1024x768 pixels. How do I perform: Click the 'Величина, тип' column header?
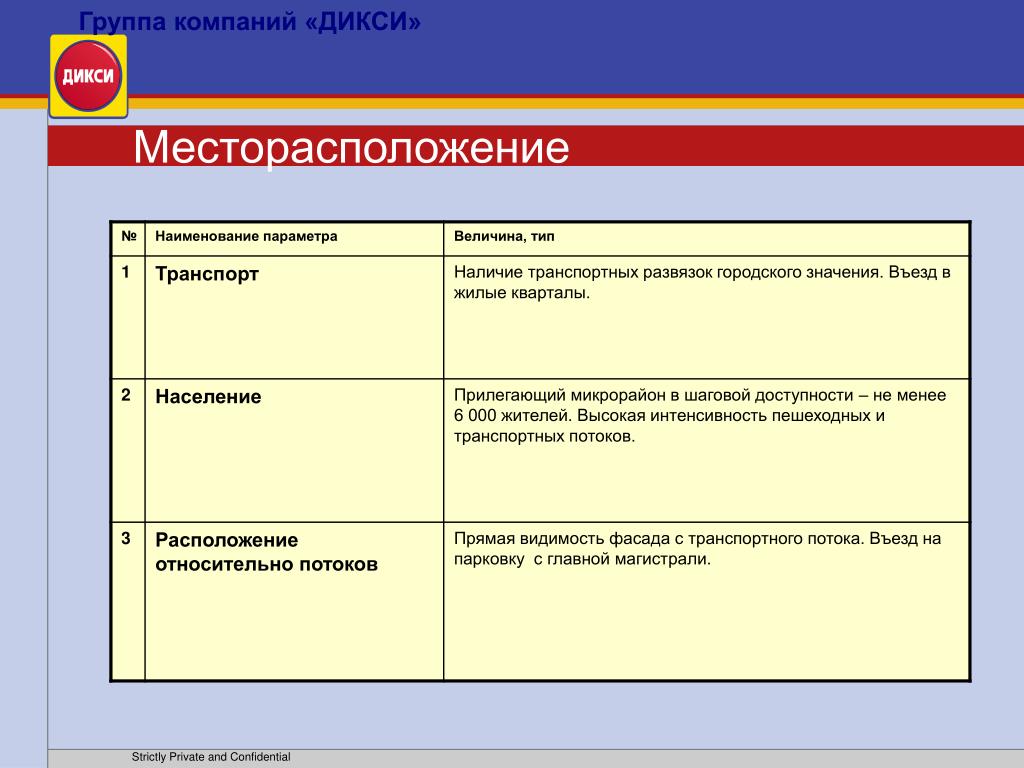707,239
